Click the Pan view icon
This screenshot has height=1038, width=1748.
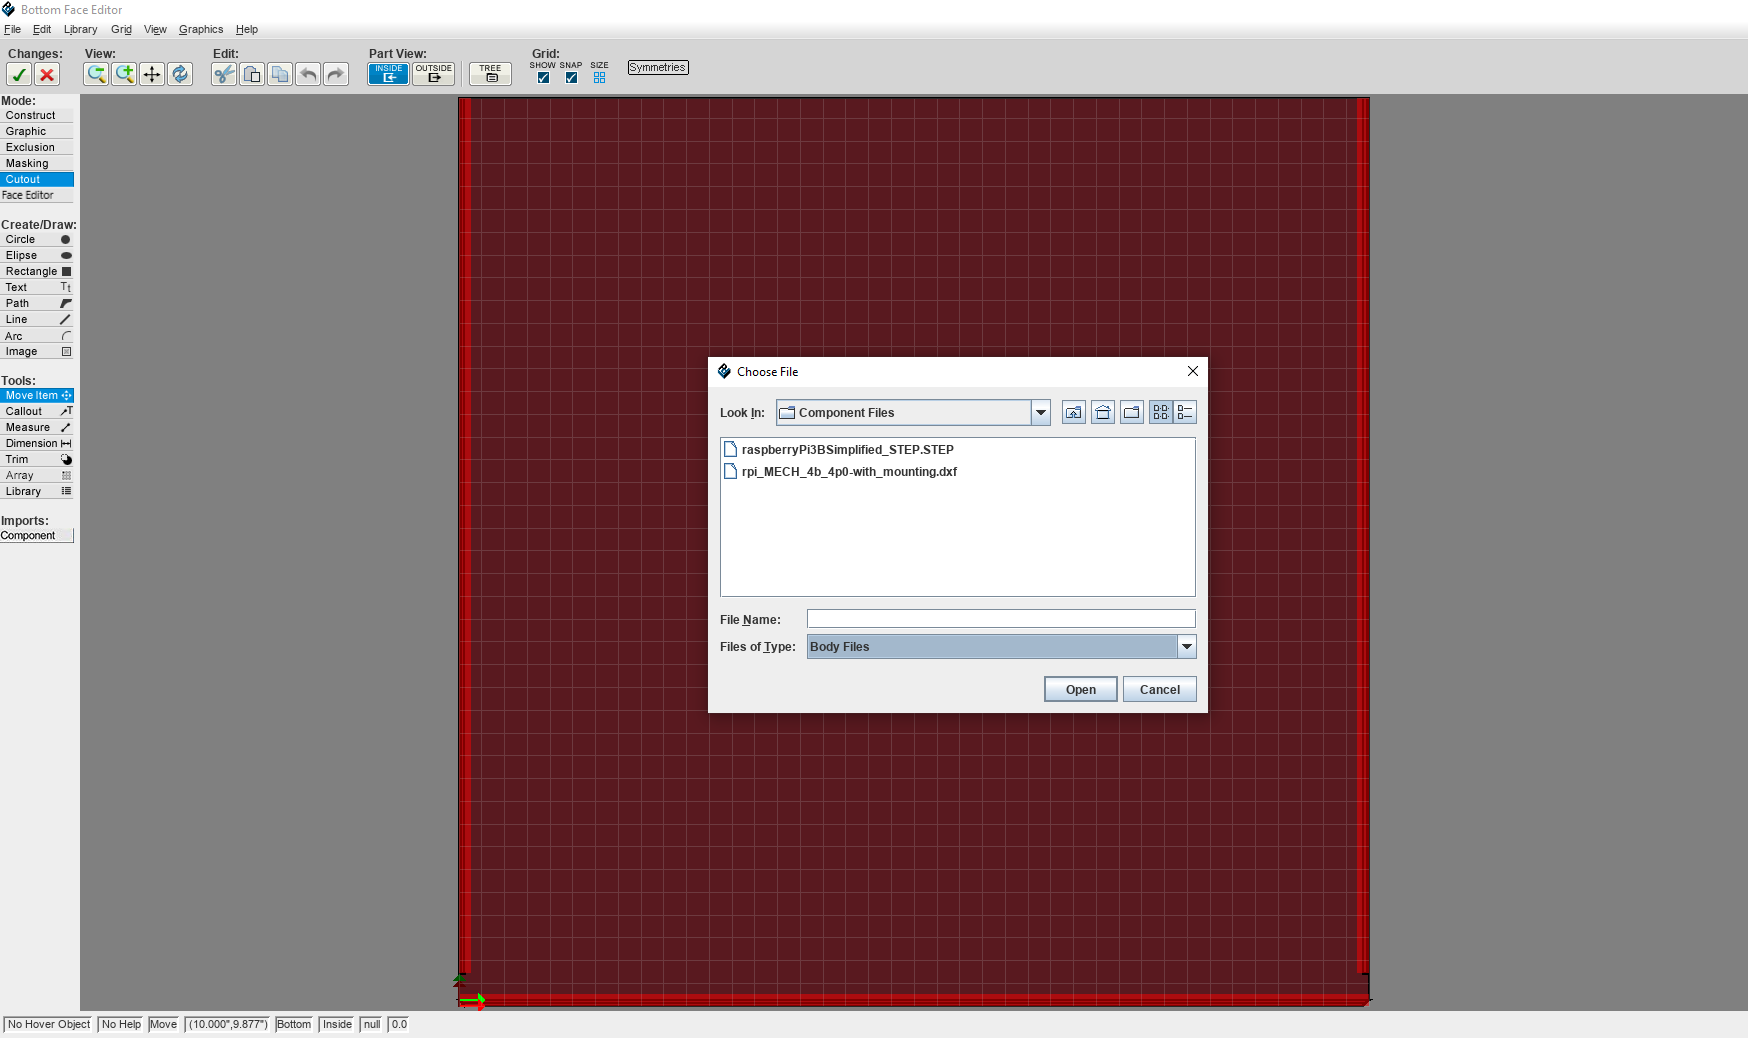pyautogui.click(x=152, y=74)
